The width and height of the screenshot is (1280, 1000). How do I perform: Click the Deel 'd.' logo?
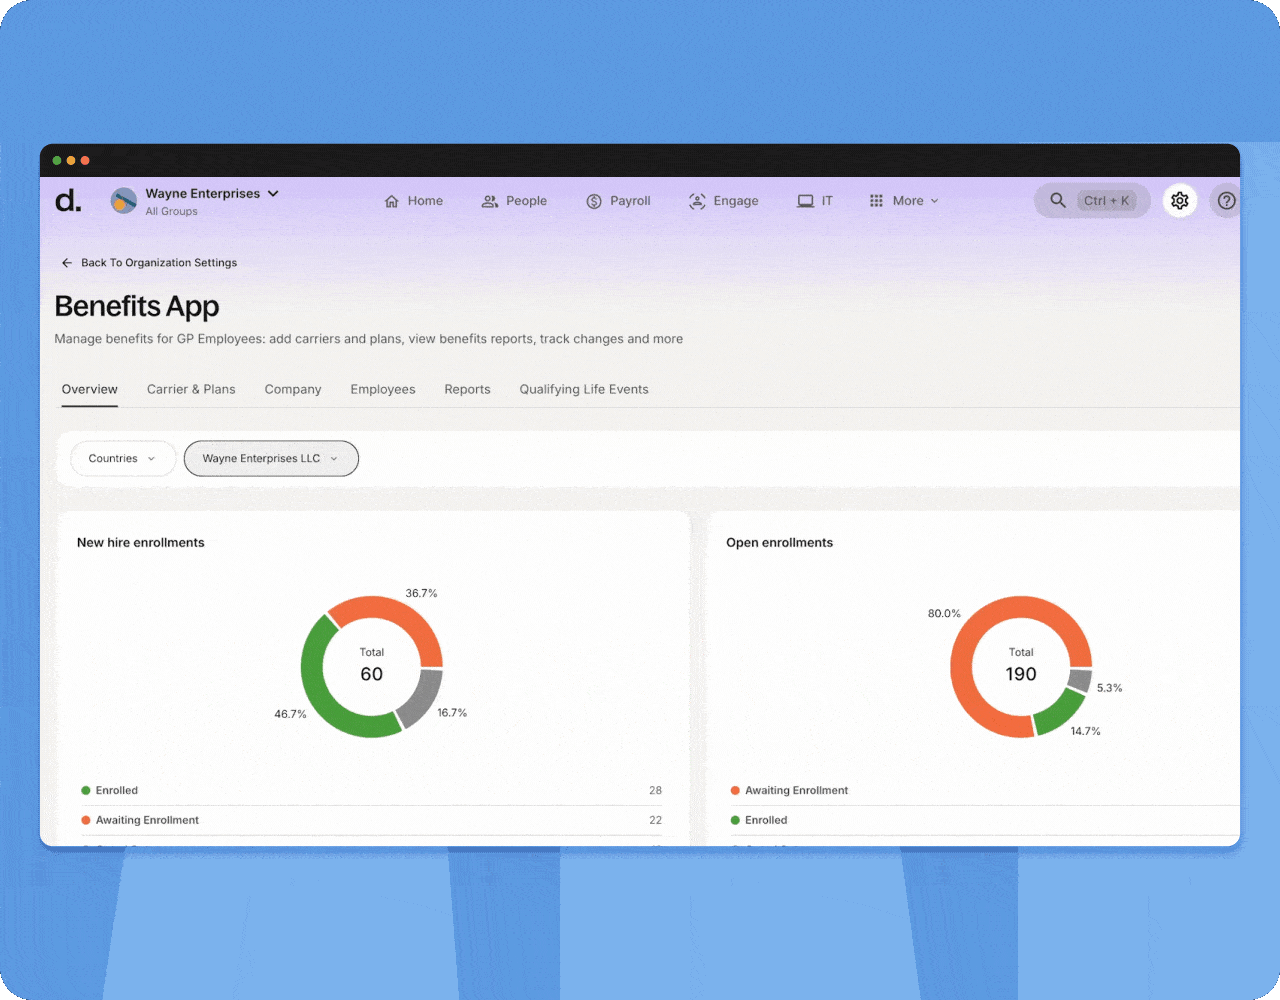coord(67,202)
